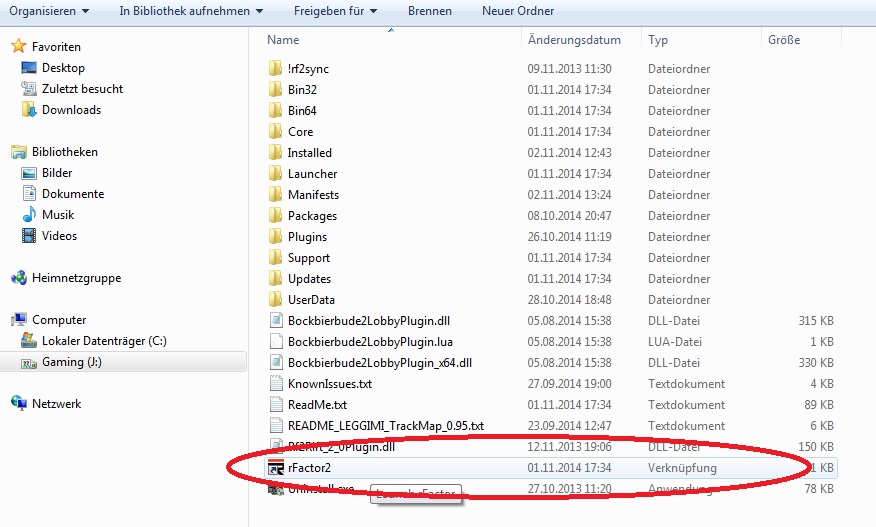Select the Musik library icon

point(29,215)
